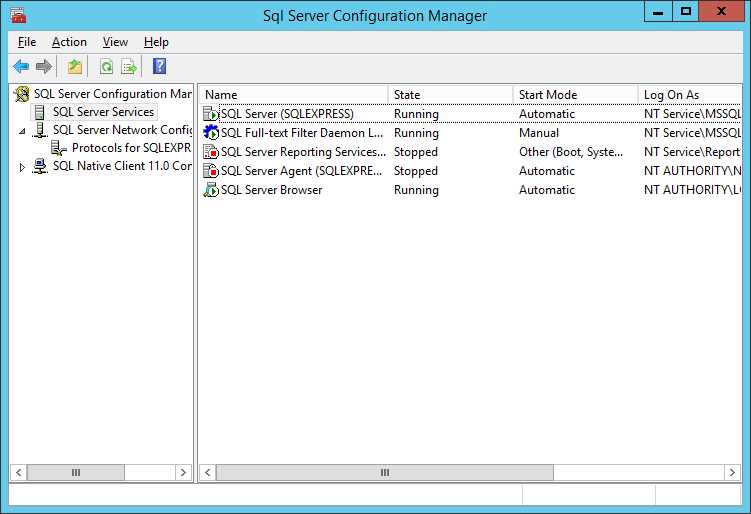This screenshot has height=514, width=751.
Task: Select SQL Server Agent (SQLEXPRESS) row
Action: tap(471, 171)
